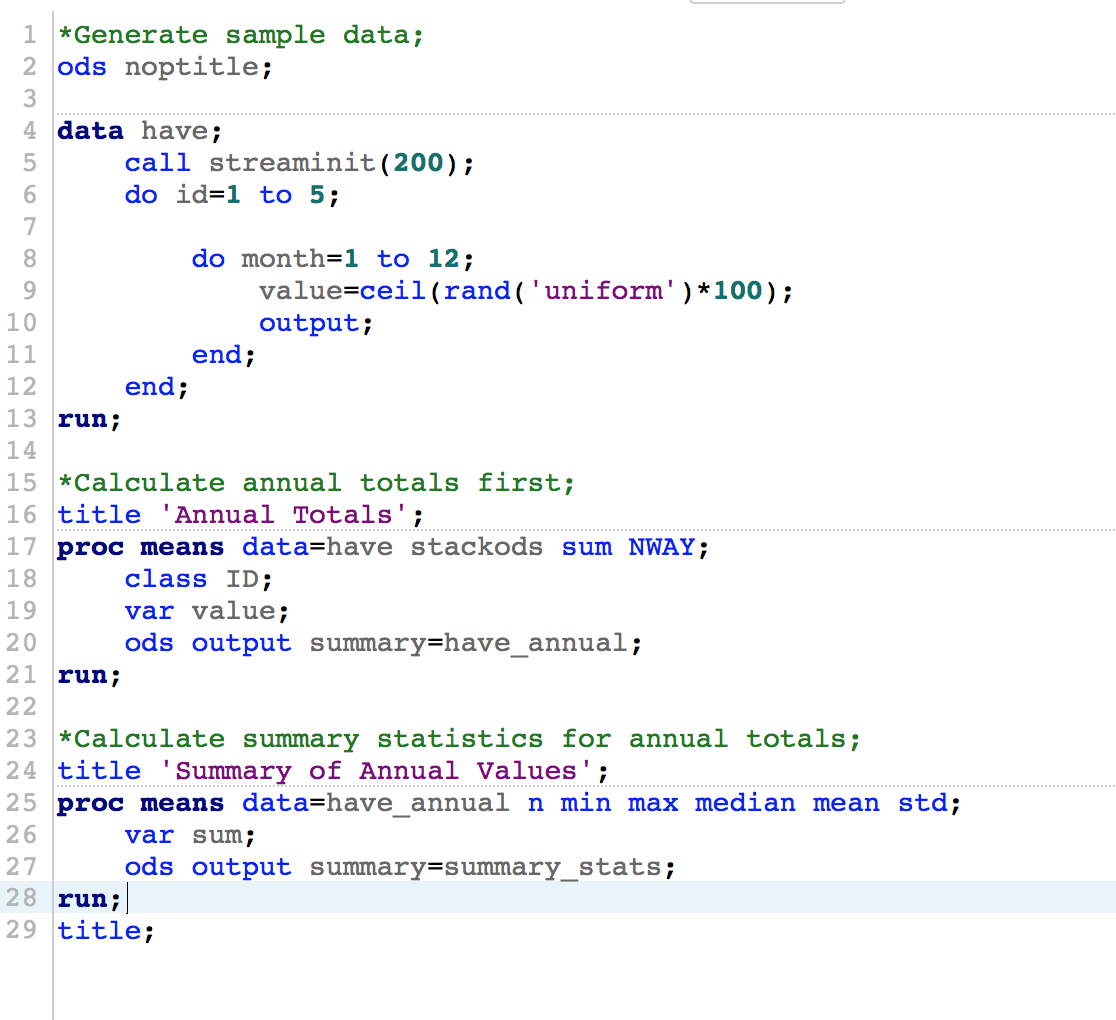Click line number 1 in the gutter

point(29,34)
